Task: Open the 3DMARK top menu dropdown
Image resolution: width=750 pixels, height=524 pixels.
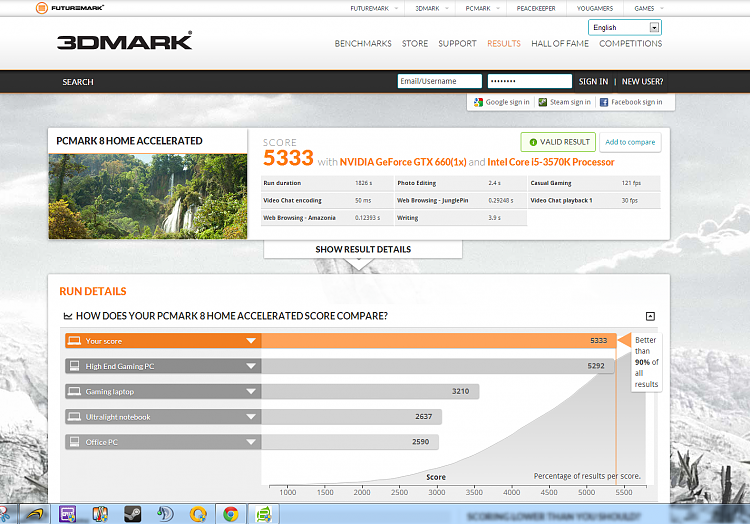Action: pyautogui.click(x=432, y=8)
